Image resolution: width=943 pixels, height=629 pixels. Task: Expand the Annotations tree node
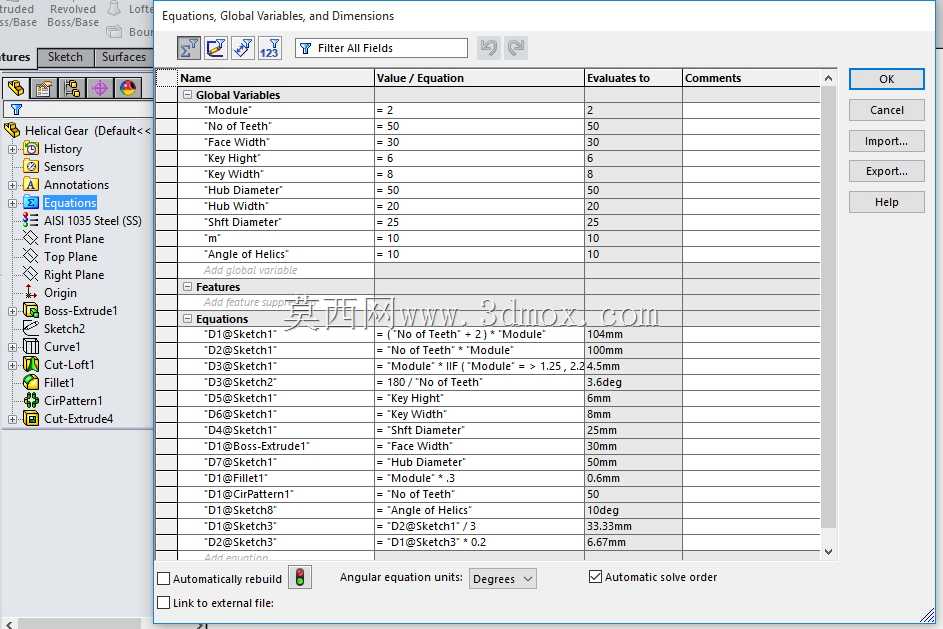coord(13,185)
